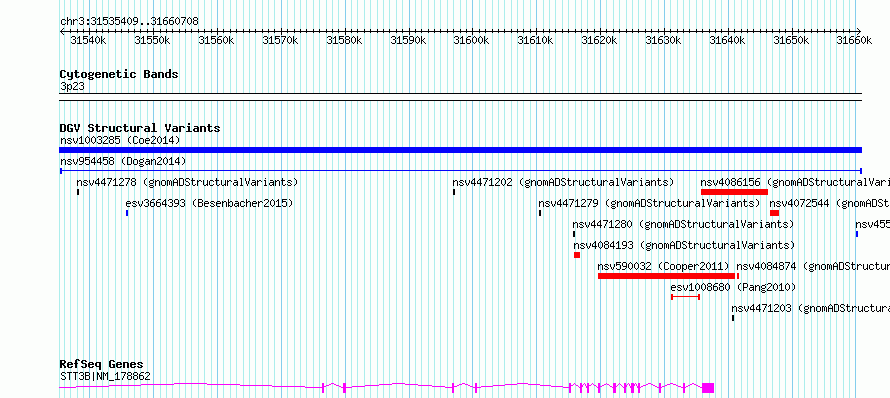The width and height of the screenshot is (890, 398).
Task: Click the chr3:31535409..31660708 coordinates text
Action: (129, 22)
